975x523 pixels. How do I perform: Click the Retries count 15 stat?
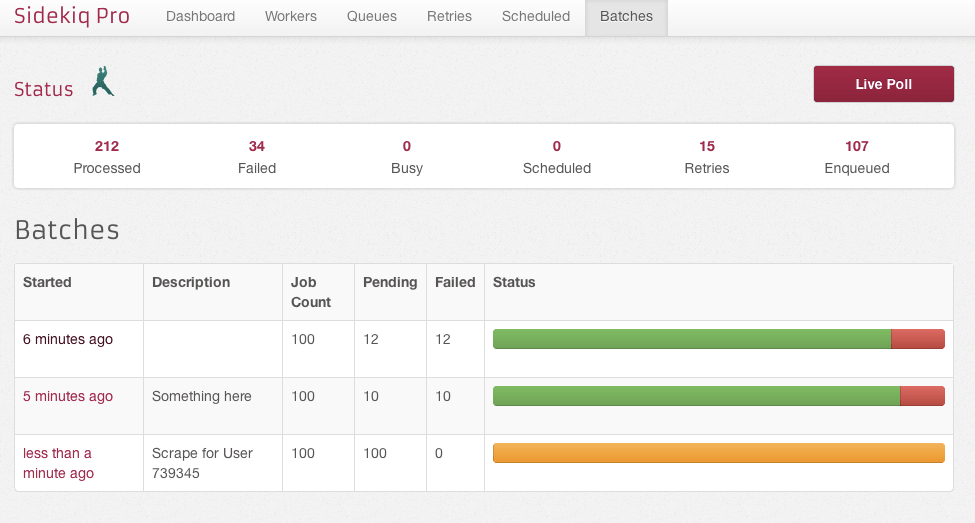707,146
